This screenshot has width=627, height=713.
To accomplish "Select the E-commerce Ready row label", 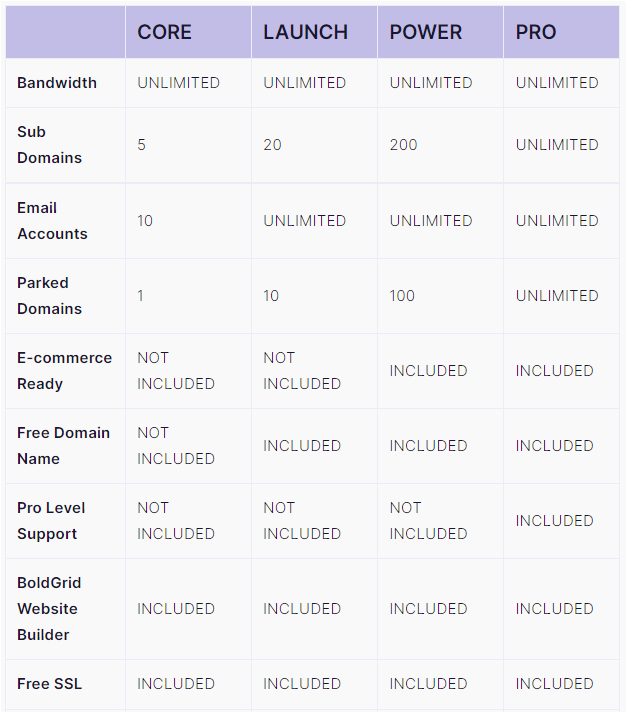I will coord(65,371).
